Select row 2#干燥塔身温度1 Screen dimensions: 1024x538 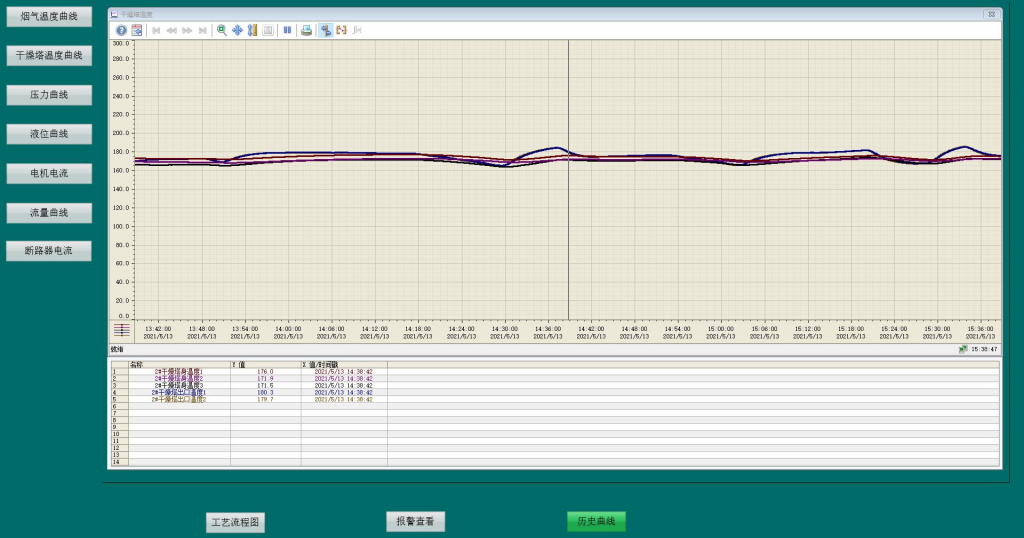click(x=179, y=372)
